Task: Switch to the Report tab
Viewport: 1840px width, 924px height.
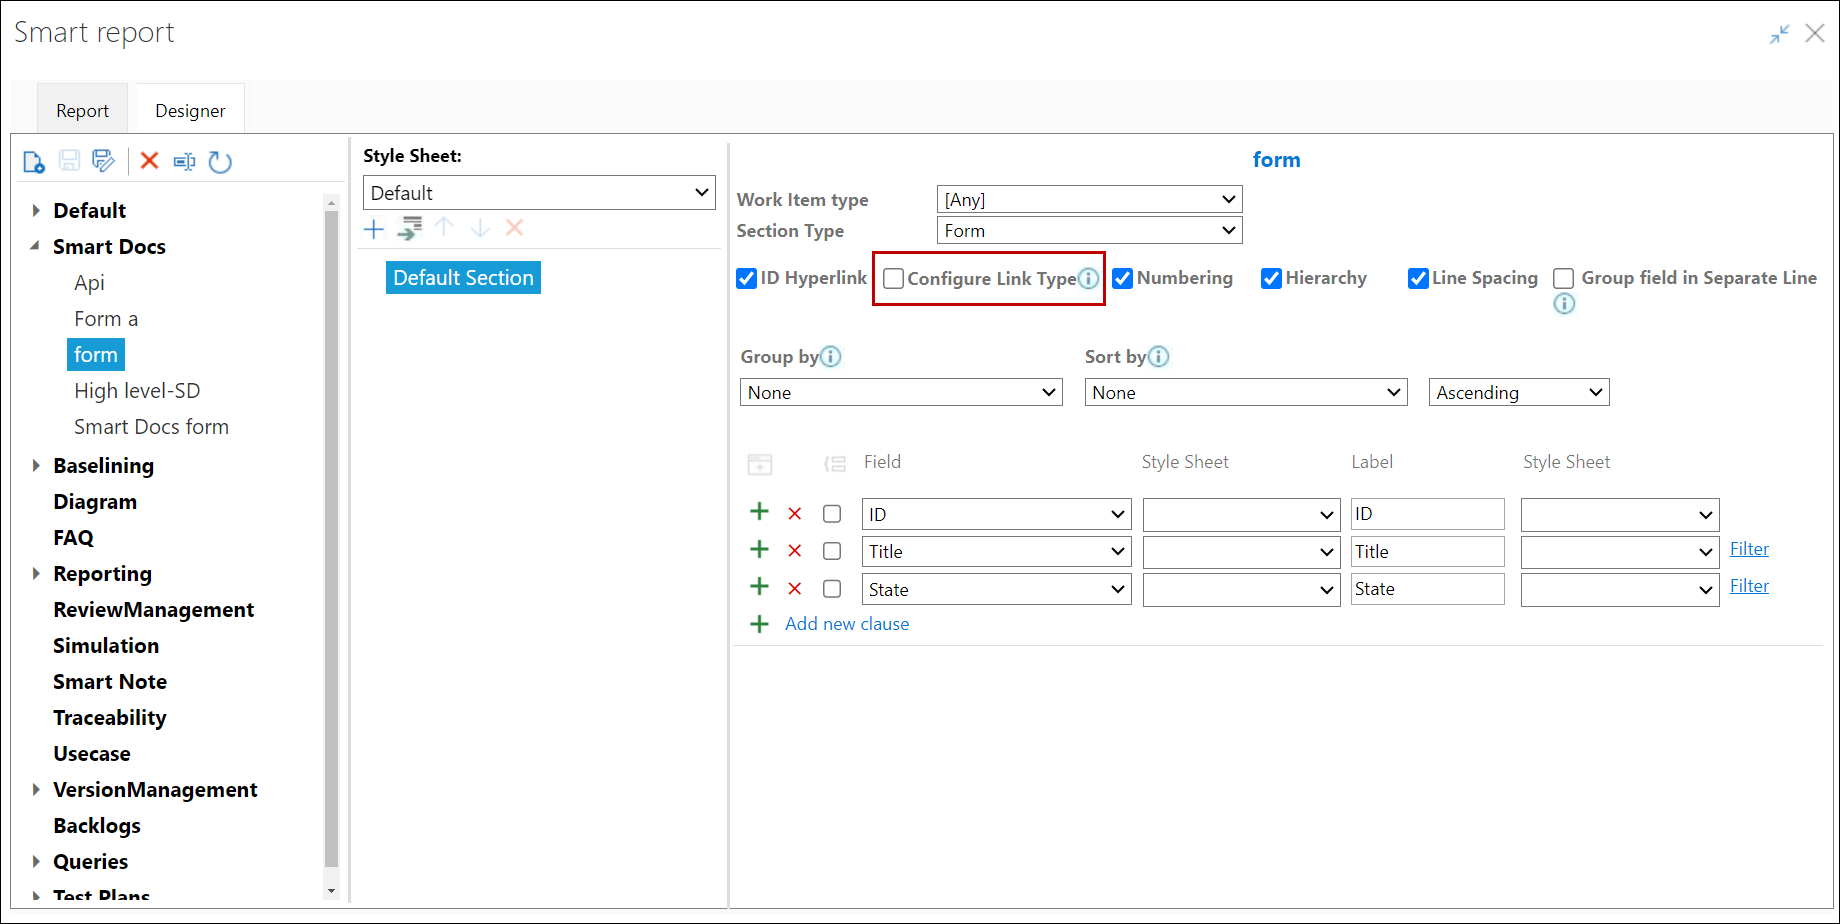Action: (x=82, y=111)
